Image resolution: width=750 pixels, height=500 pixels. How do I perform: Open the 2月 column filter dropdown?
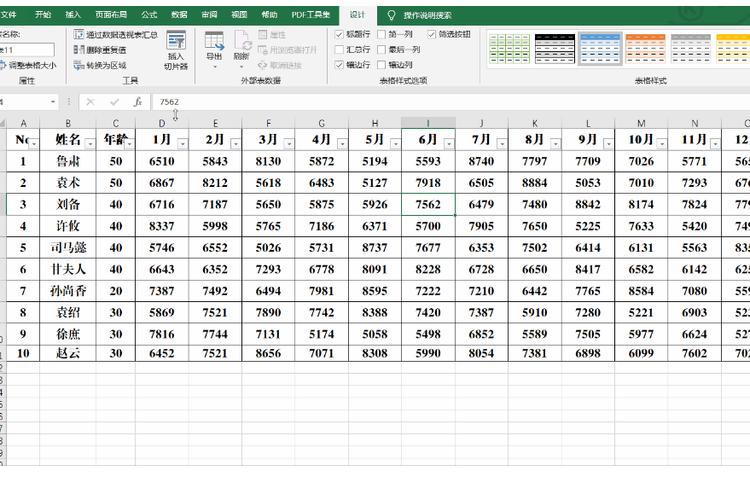click(235, 143)
